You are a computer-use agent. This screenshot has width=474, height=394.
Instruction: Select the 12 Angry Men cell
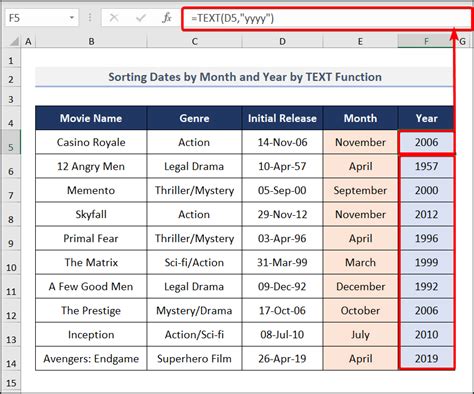[x=91, y=166]
